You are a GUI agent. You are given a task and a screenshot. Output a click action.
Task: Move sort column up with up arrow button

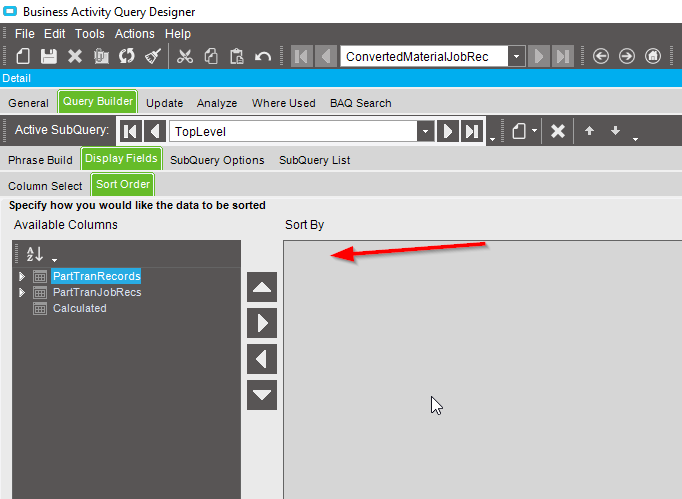tap(262, 288)
